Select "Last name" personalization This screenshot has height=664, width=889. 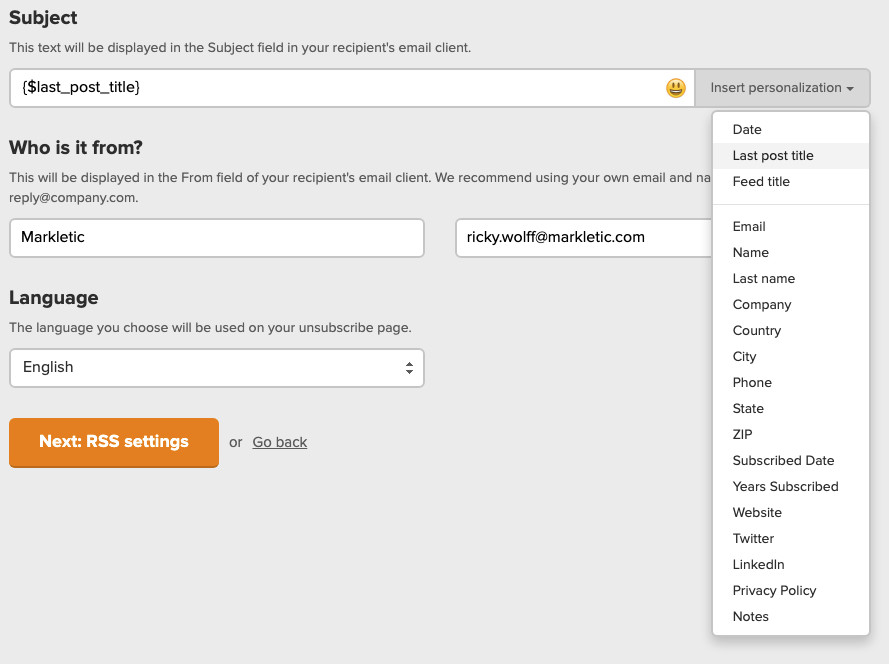tap(763, 278)
